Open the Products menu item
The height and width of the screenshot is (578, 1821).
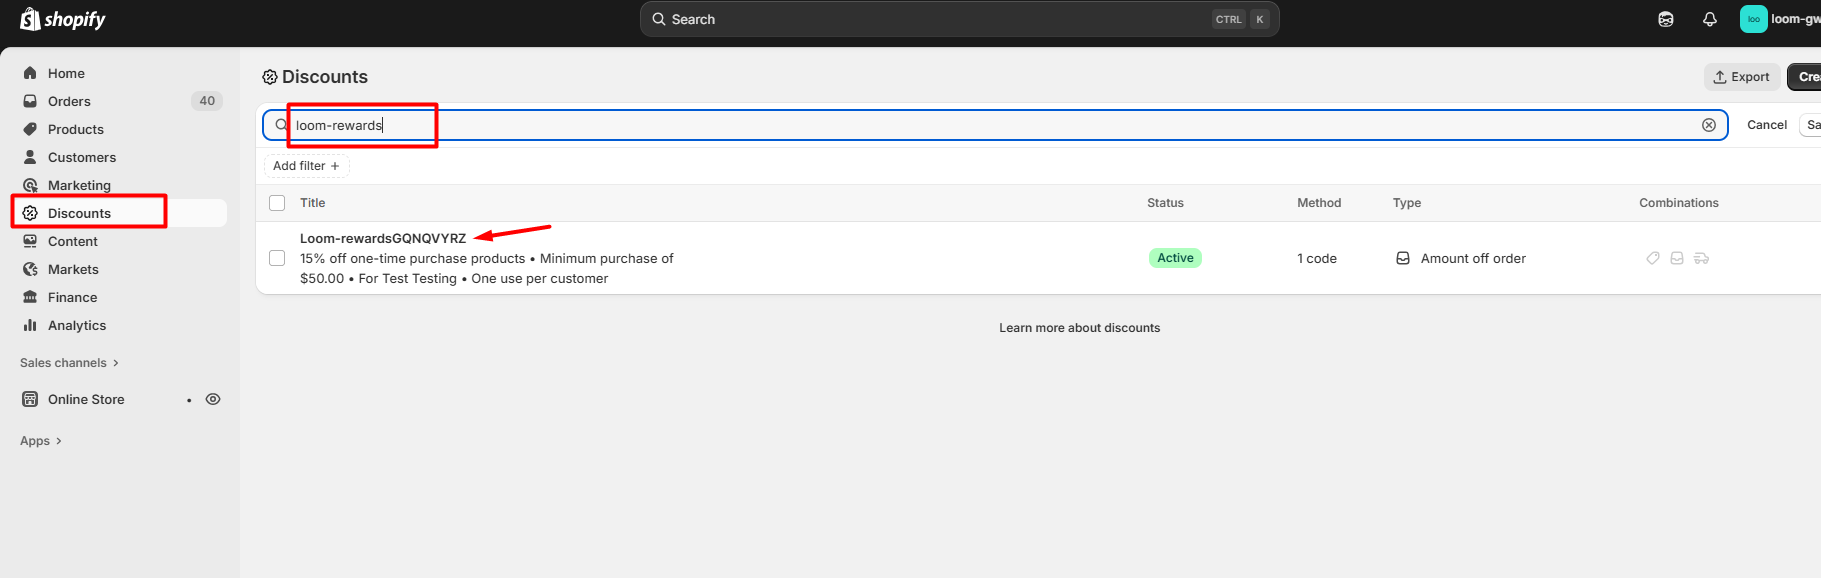coord(76,129)
